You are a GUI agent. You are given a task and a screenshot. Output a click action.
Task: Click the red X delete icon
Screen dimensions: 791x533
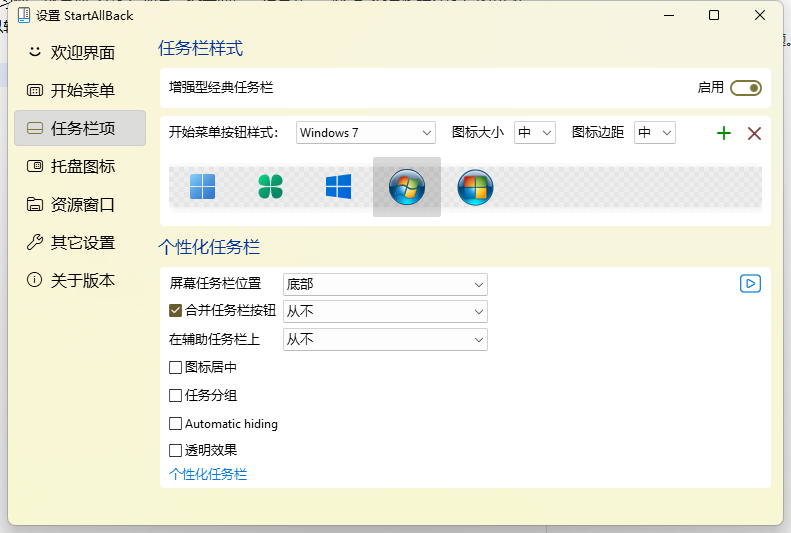coord(754,133)
